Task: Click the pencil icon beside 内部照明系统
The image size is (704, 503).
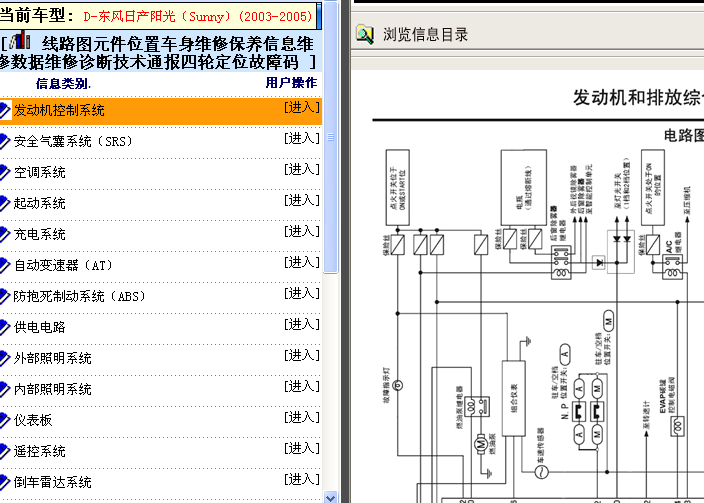Action: [x=4, y=389]
